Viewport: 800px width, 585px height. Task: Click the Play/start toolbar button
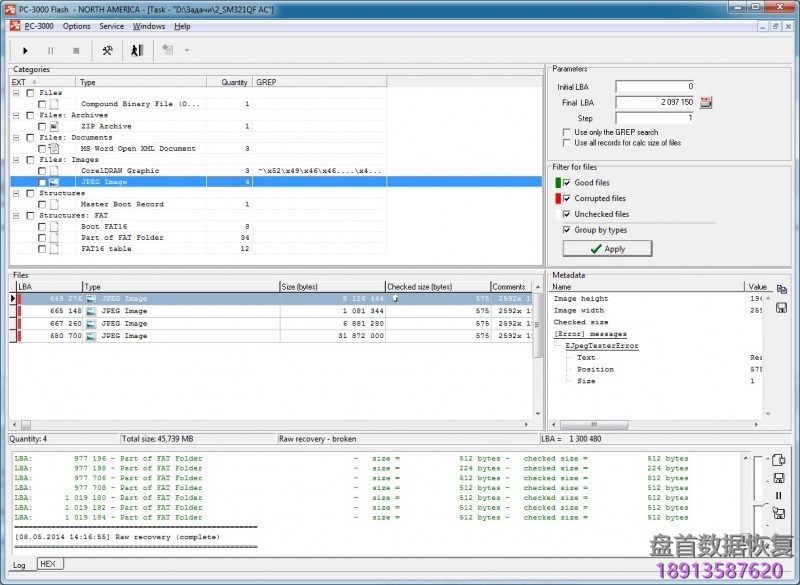(25, 50)
